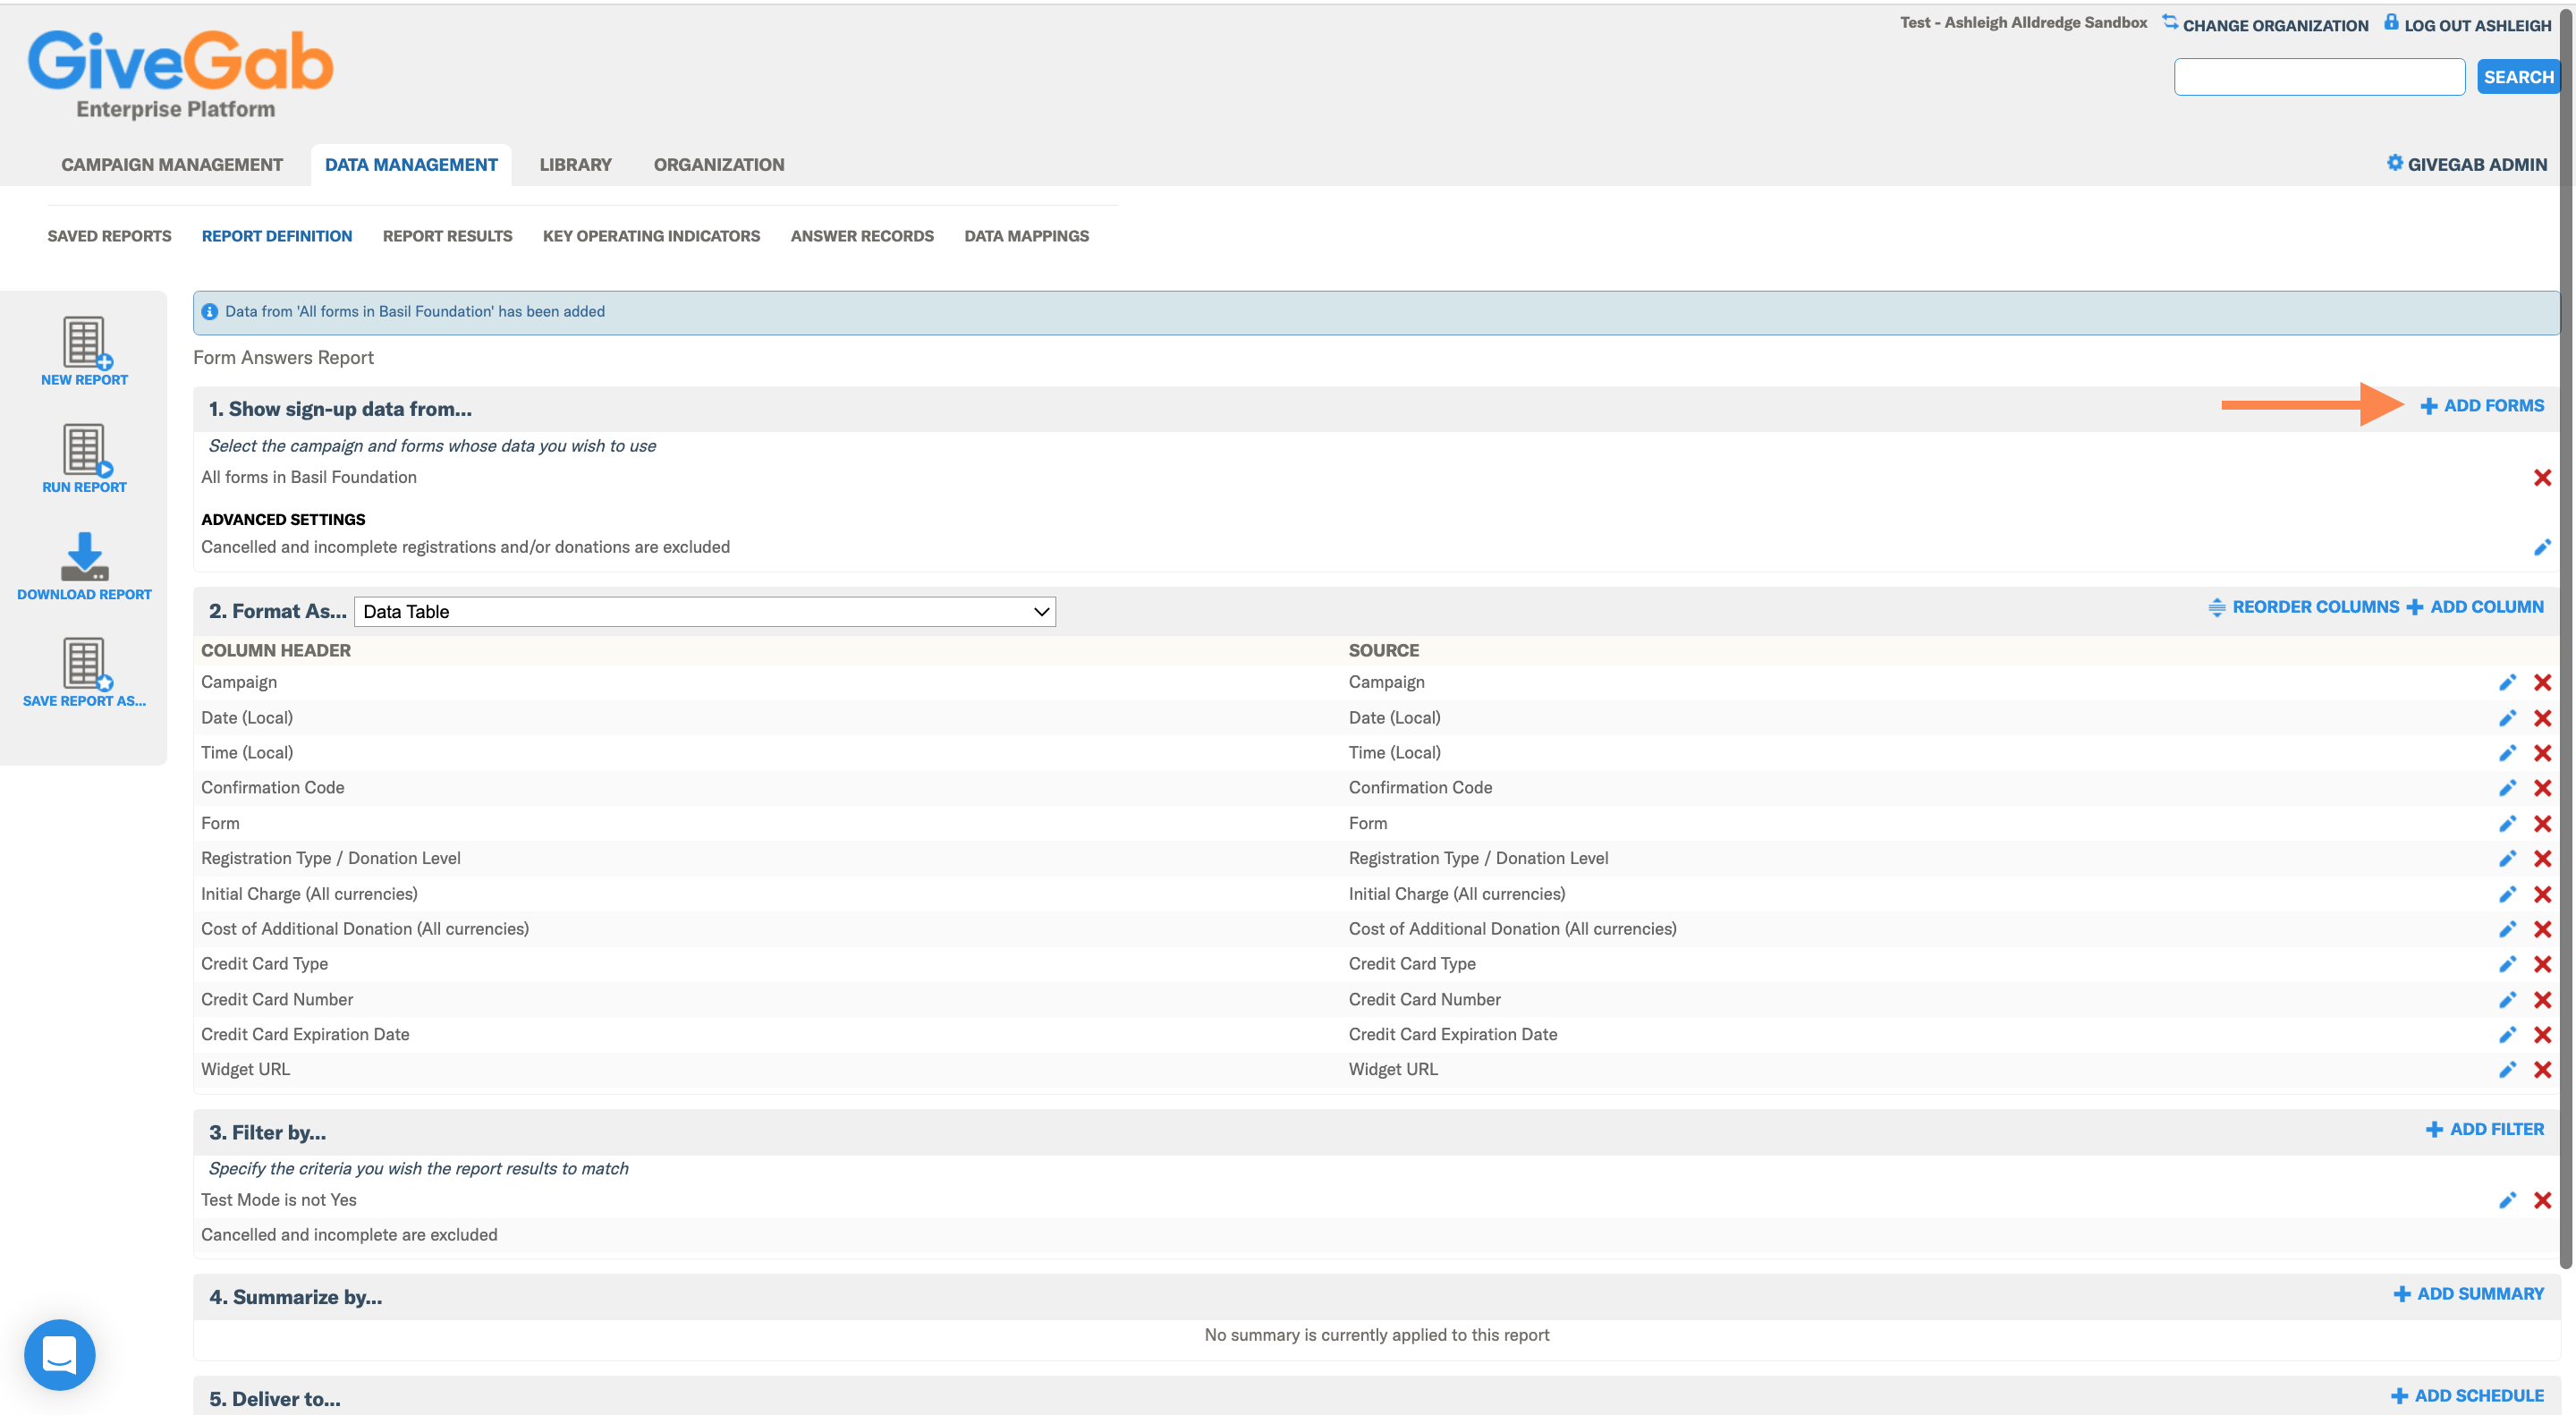Image resolution: width=2576 pixels, height=1415 pixels.
Task: Remove All forms in Basil Foundation
Action: click(x=2542, y=478)
